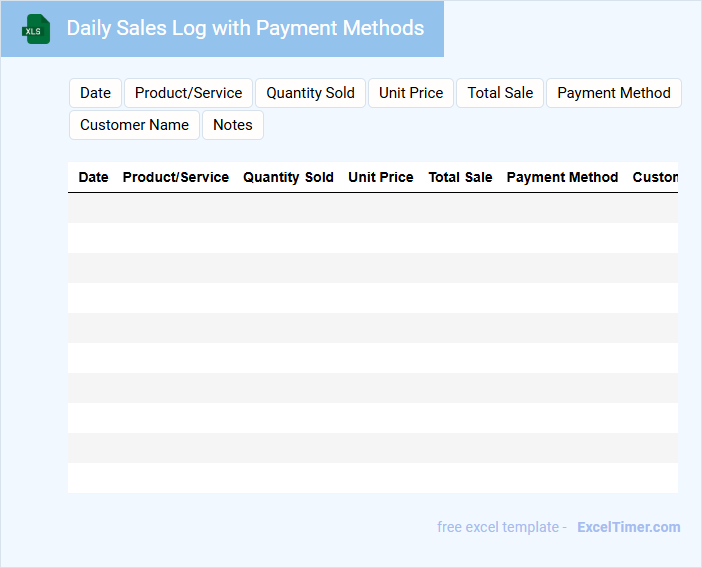Select the Total Sale column header
This screenshot has height=568, width=702.
(x=460, y=177)
